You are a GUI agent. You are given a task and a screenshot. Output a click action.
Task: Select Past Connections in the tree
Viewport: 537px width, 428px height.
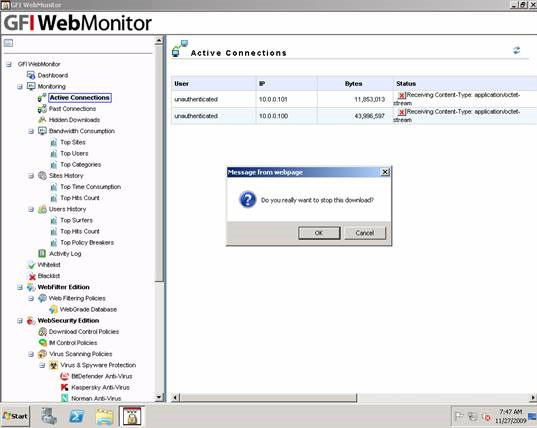(x=72, y=109)
